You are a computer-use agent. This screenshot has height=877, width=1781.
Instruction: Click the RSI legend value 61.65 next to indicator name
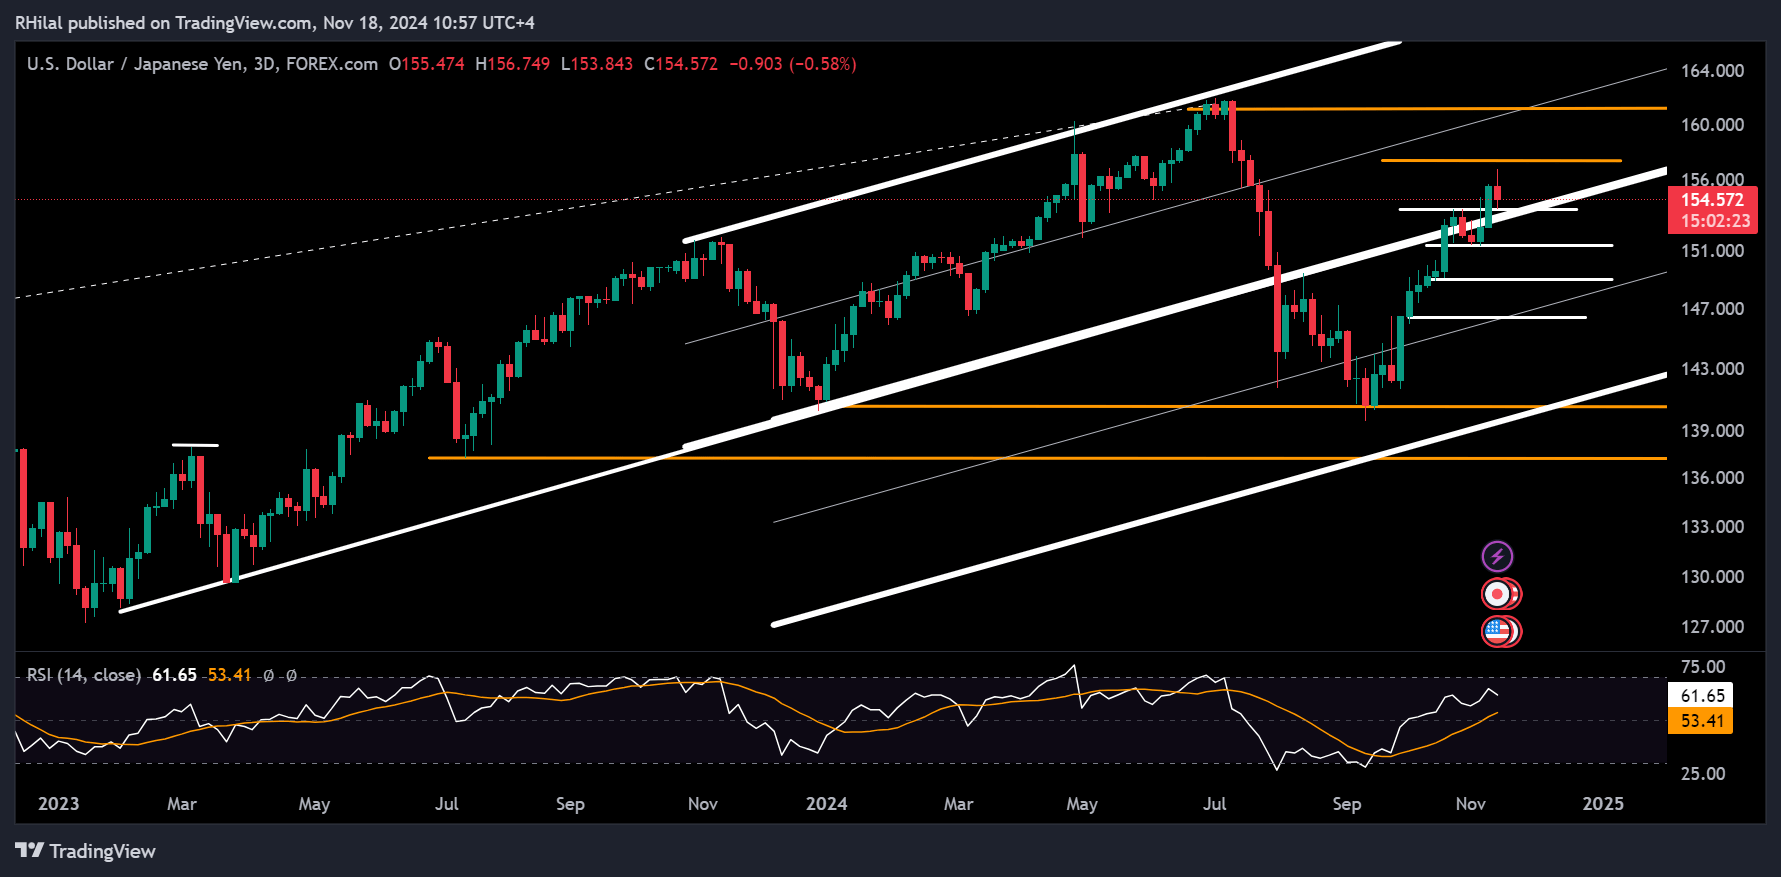[174, 675]
